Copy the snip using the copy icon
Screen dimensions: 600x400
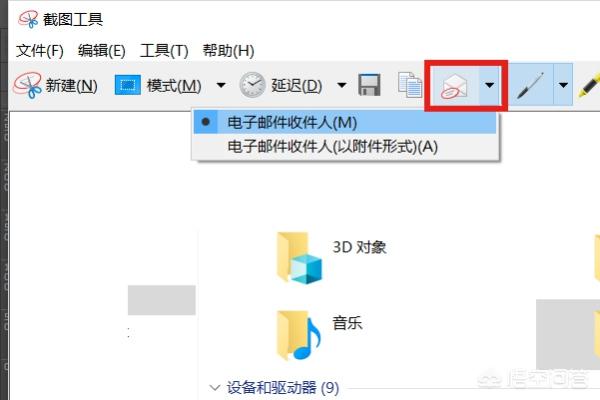[x=410, y=85]
